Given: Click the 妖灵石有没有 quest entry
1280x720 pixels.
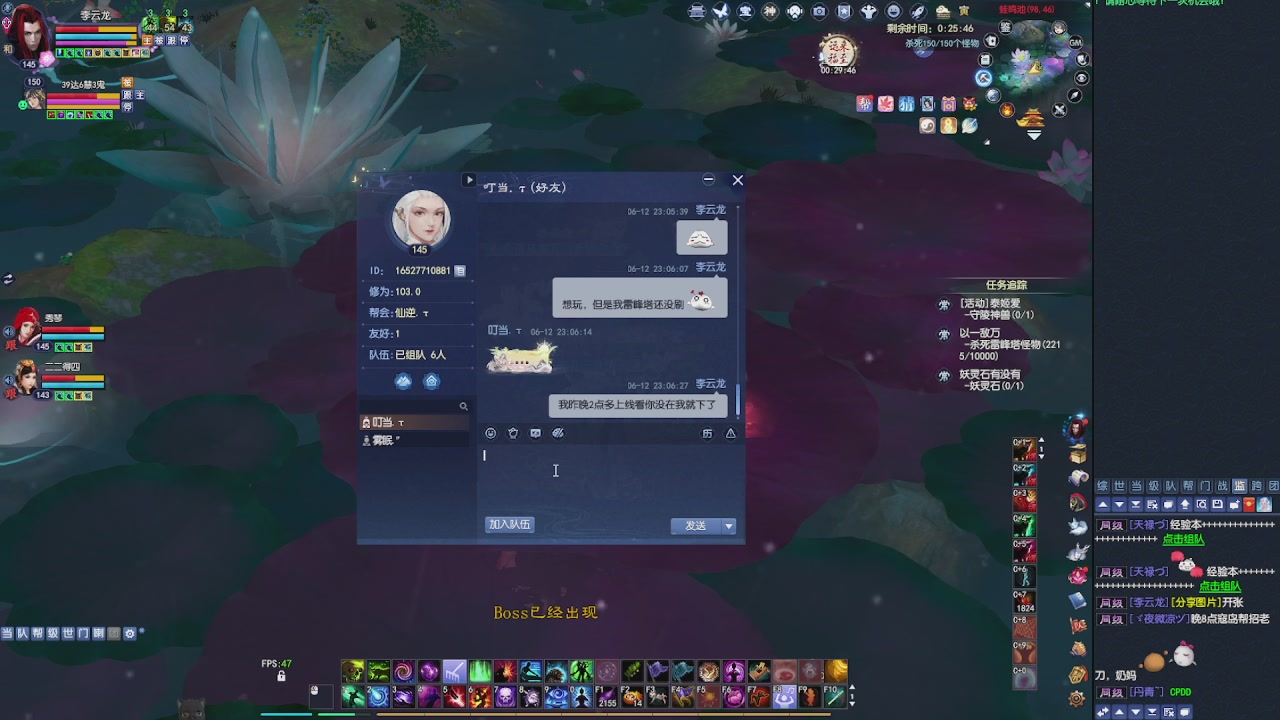Looking at the screenshot, I should 990,380.
